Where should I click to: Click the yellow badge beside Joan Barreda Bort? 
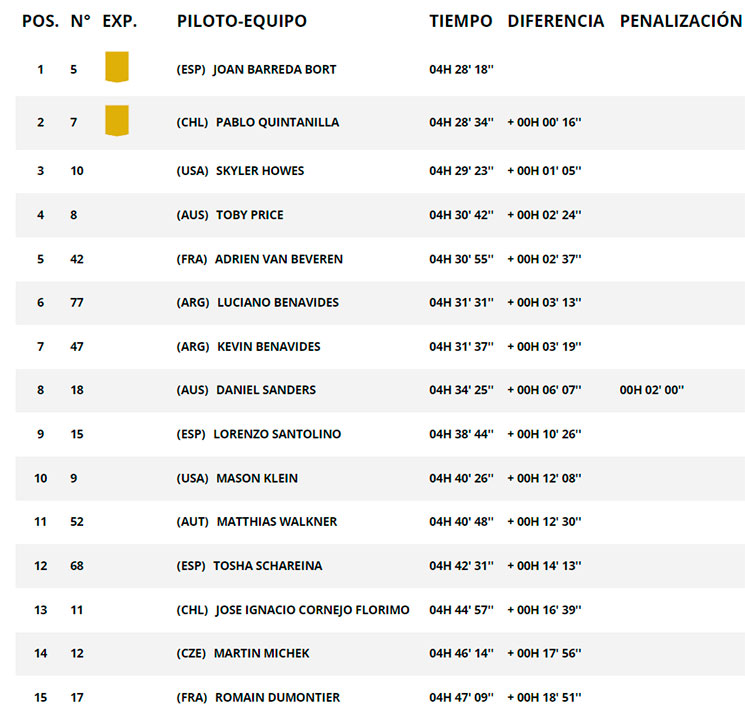(x=117, y=67)
